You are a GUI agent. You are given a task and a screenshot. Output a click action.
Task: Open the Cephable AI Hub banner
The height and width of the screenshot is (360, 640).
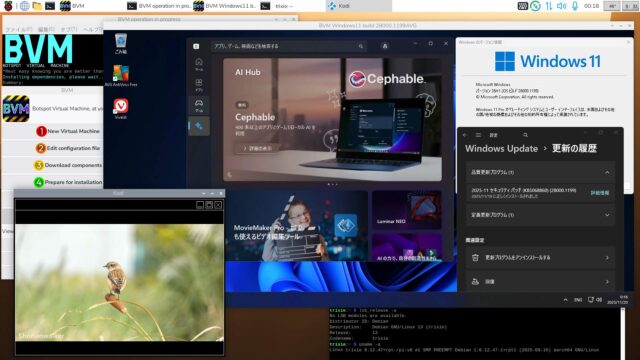pyautogui.click(x=332, y=119)
